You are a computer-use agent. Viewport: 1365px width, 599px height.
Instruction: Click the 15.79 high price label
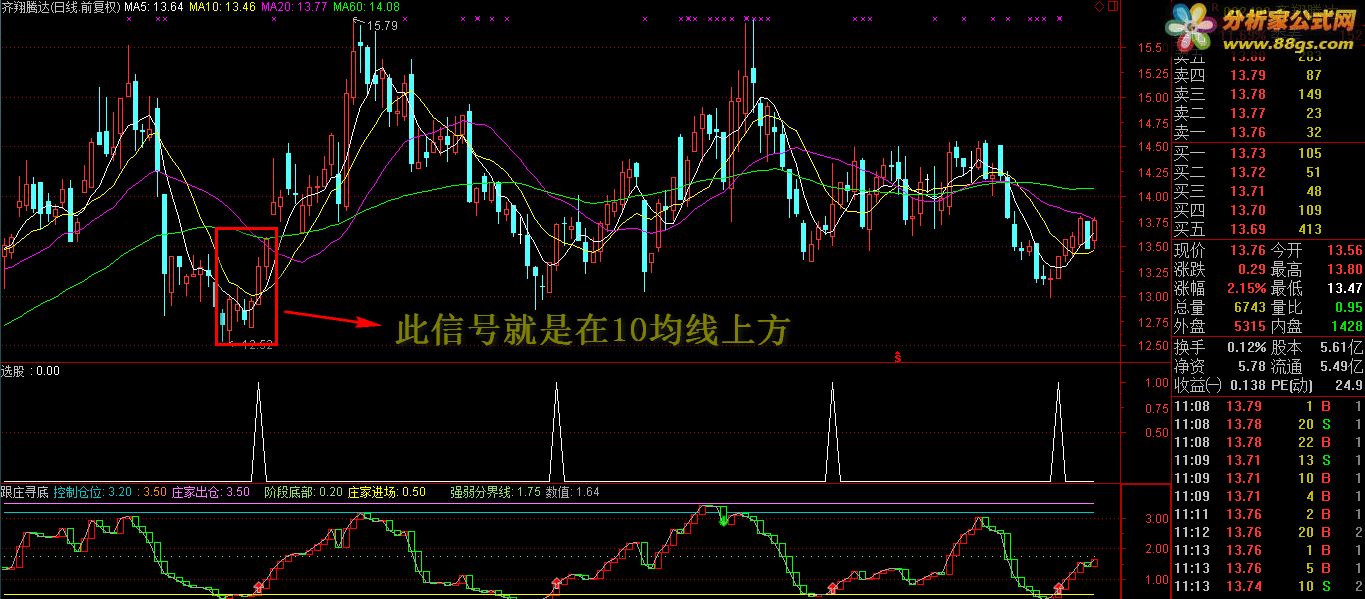[383, 26]
